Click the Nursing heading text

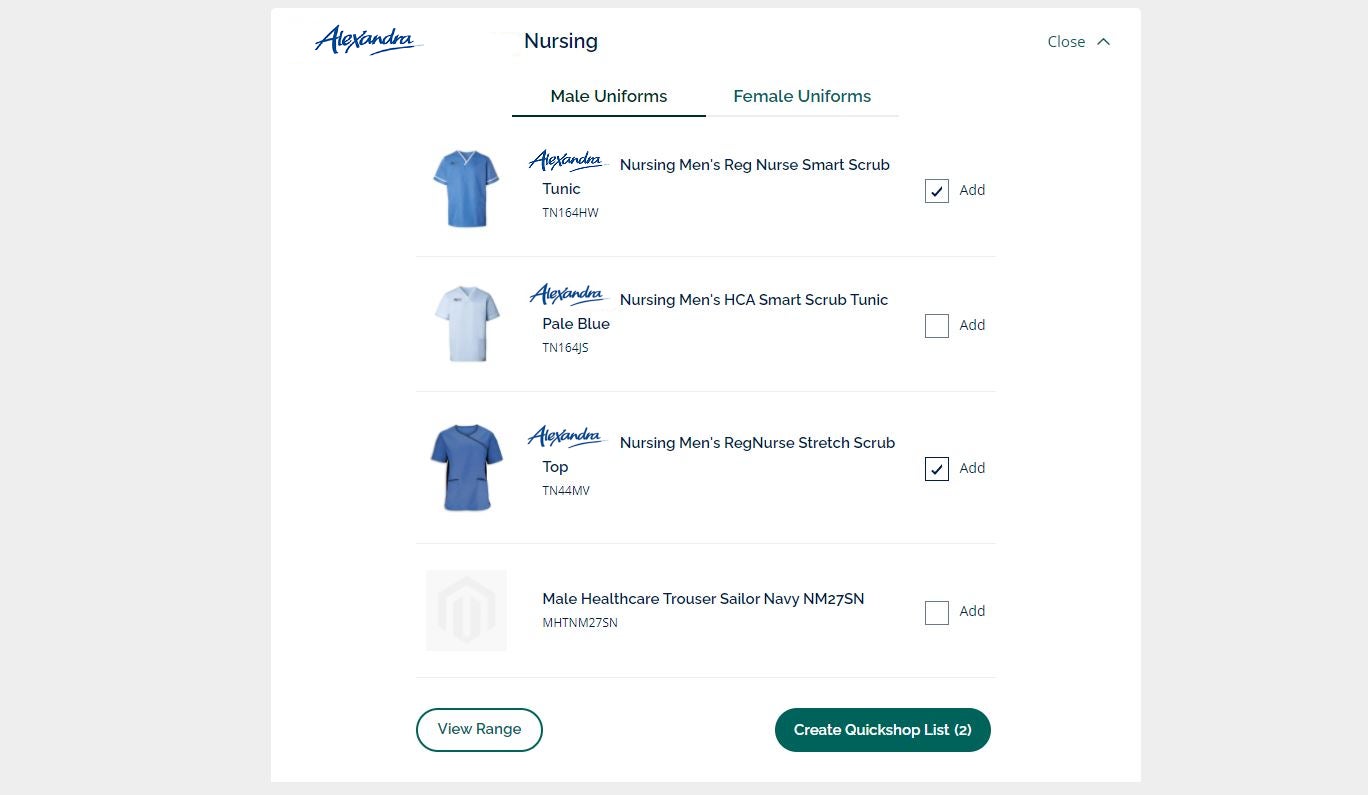561,41
